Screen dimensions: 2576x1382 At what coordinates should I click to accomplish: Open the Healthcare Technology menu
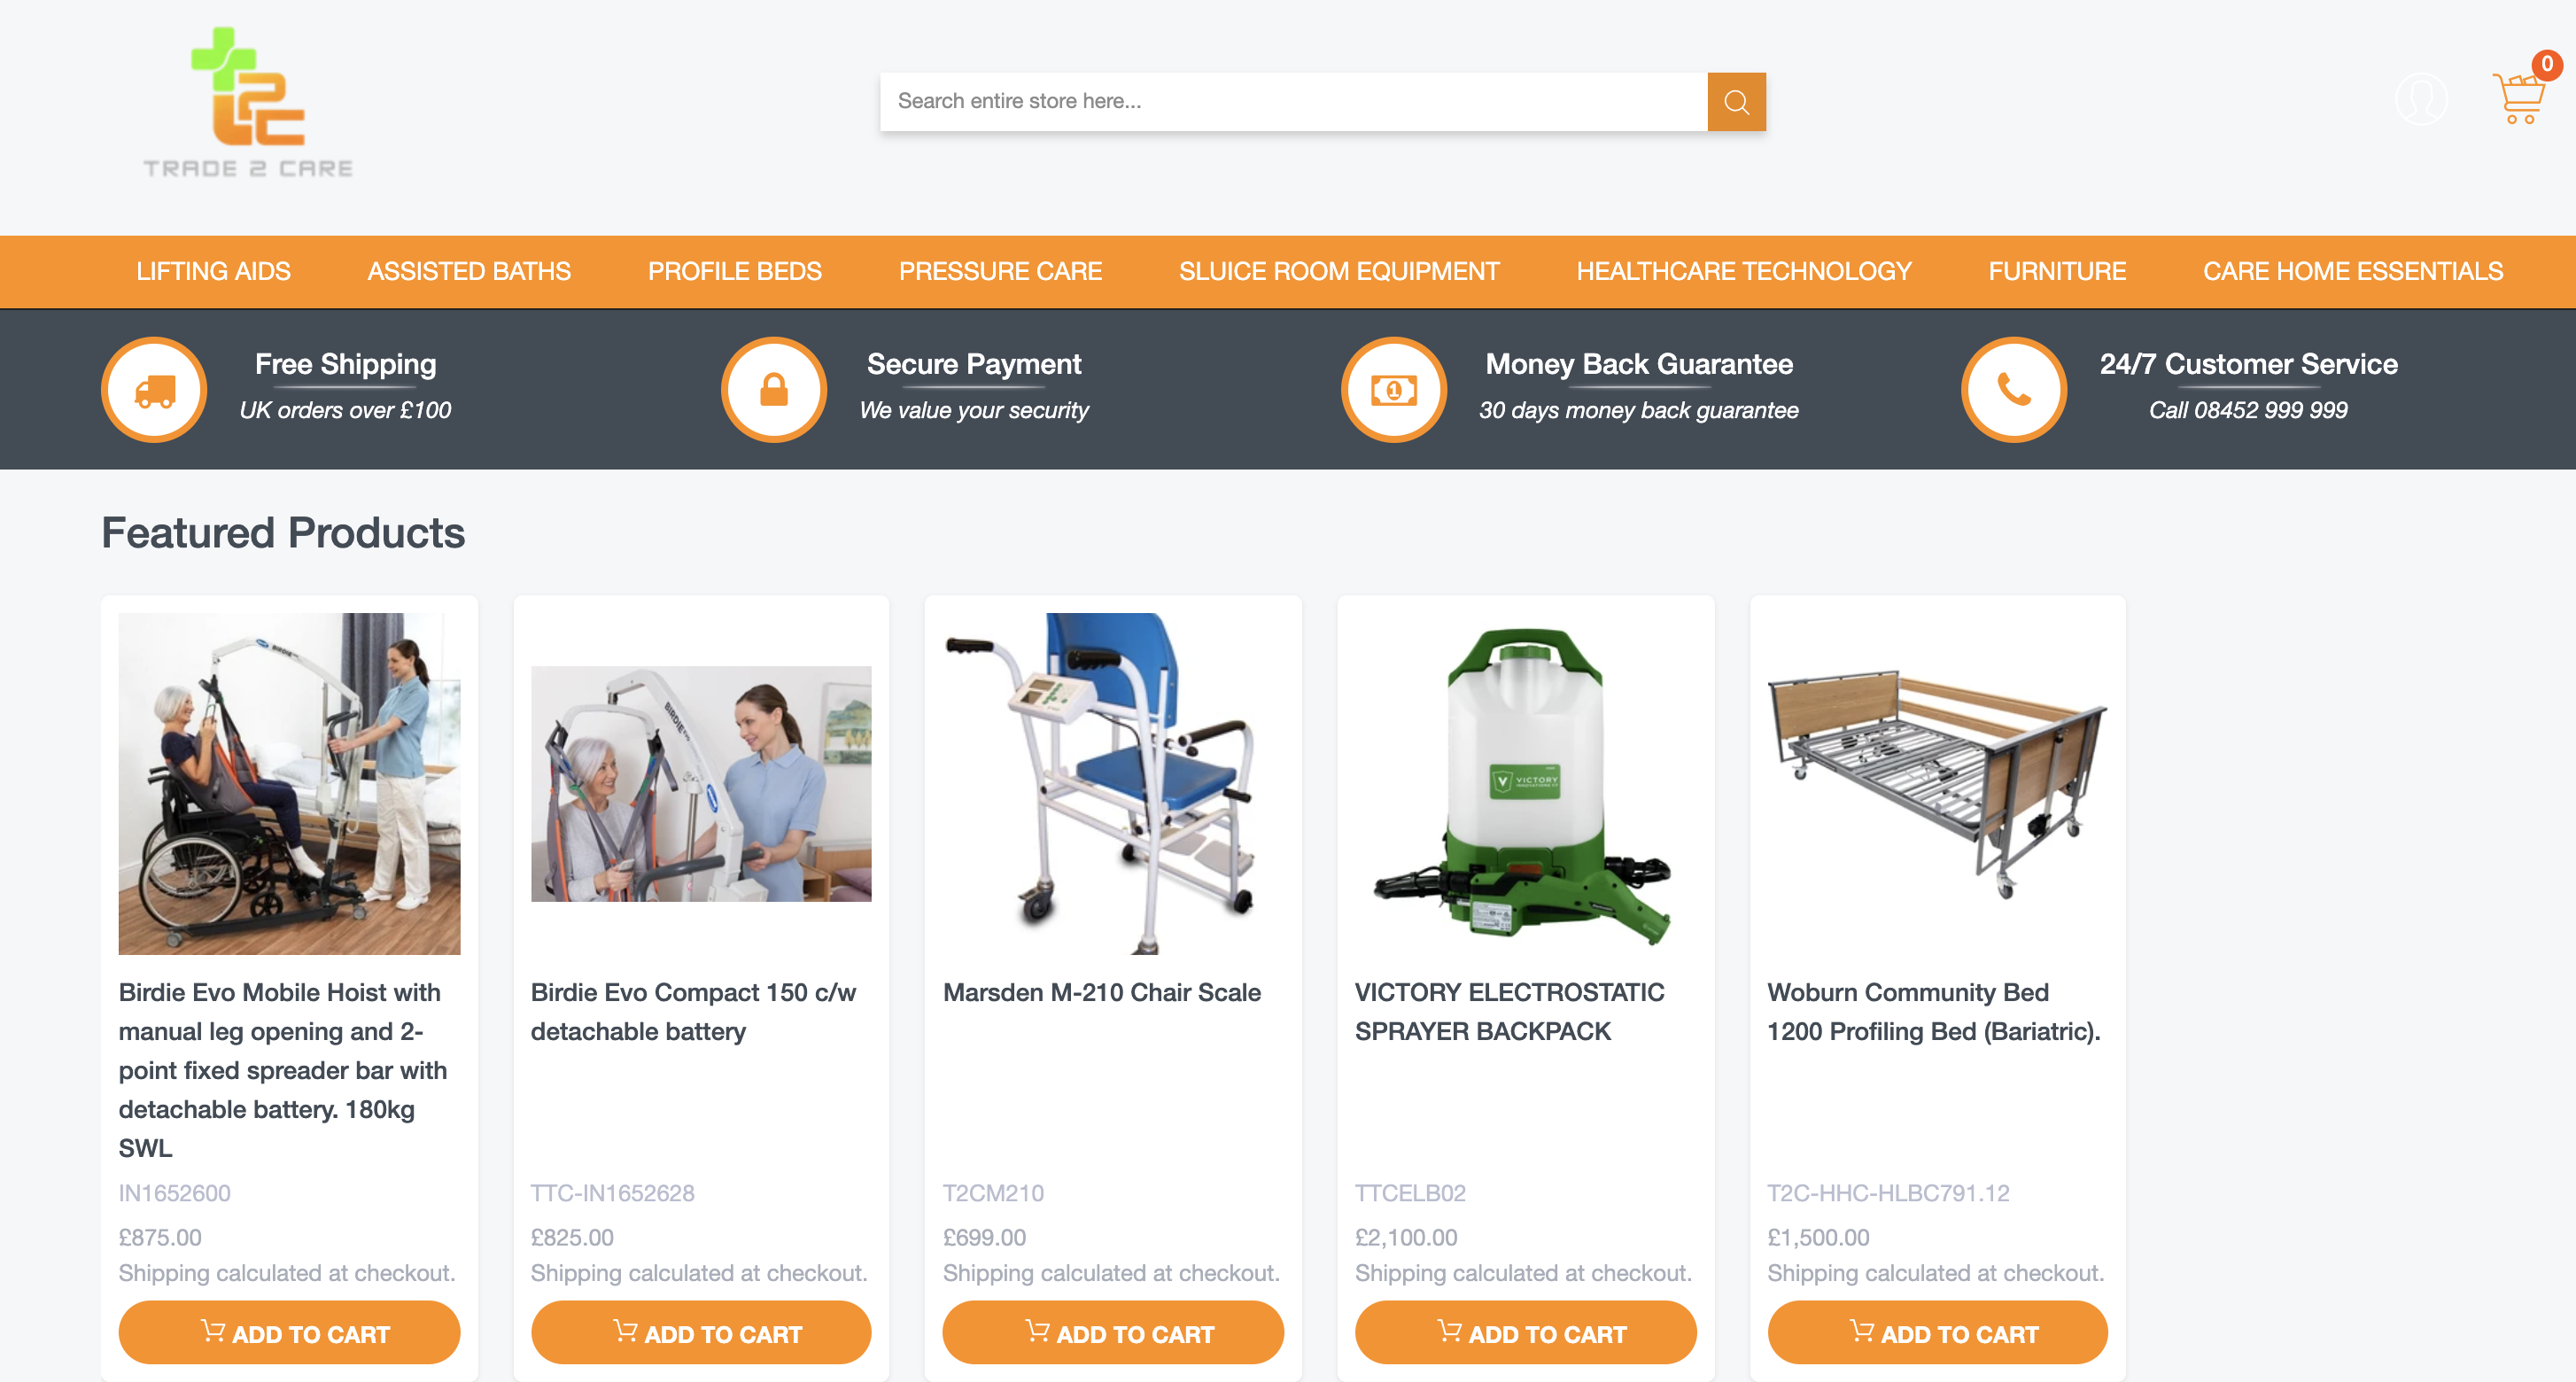(x=1743, y=271)
